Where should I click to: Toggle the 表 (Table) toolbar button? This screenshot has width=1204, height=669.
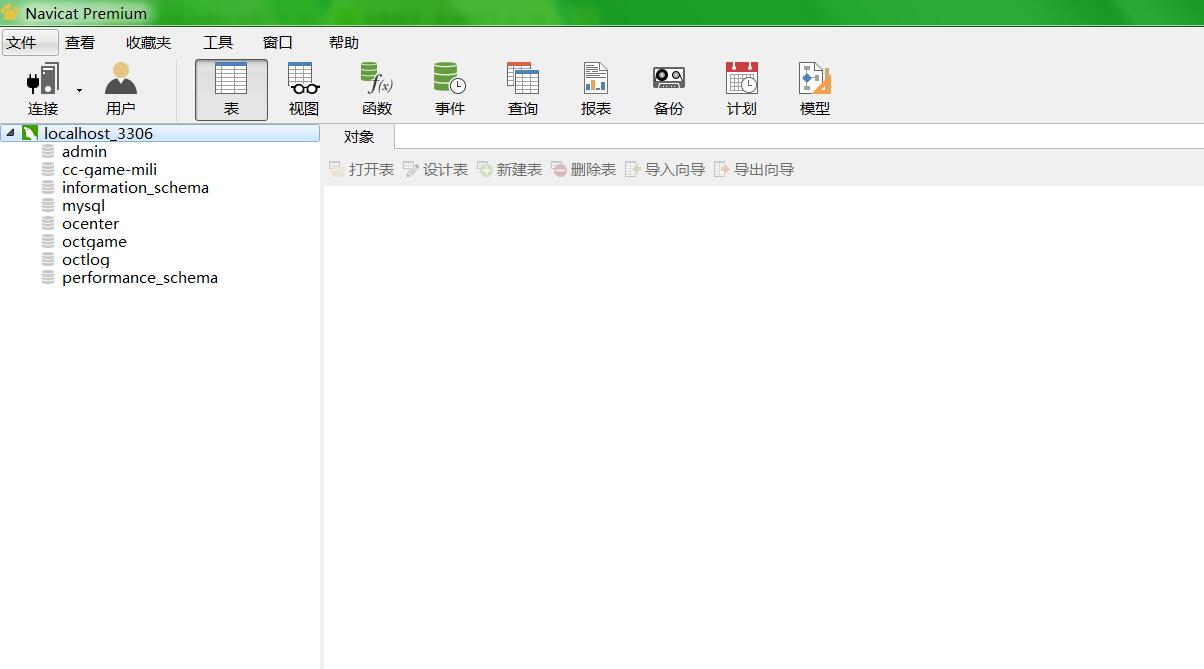click(231, 89)
